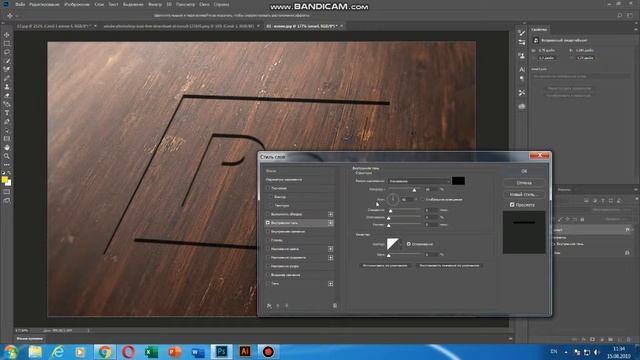640x360 pixels.
Task: Select the Zoom tool
Action: pos(7,156)
